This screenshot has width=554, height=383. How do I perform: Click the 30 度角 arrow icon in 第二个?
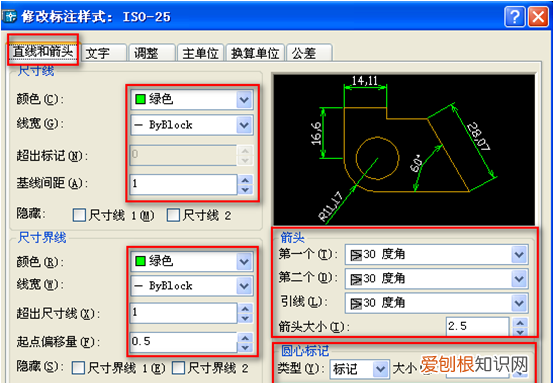356,279
